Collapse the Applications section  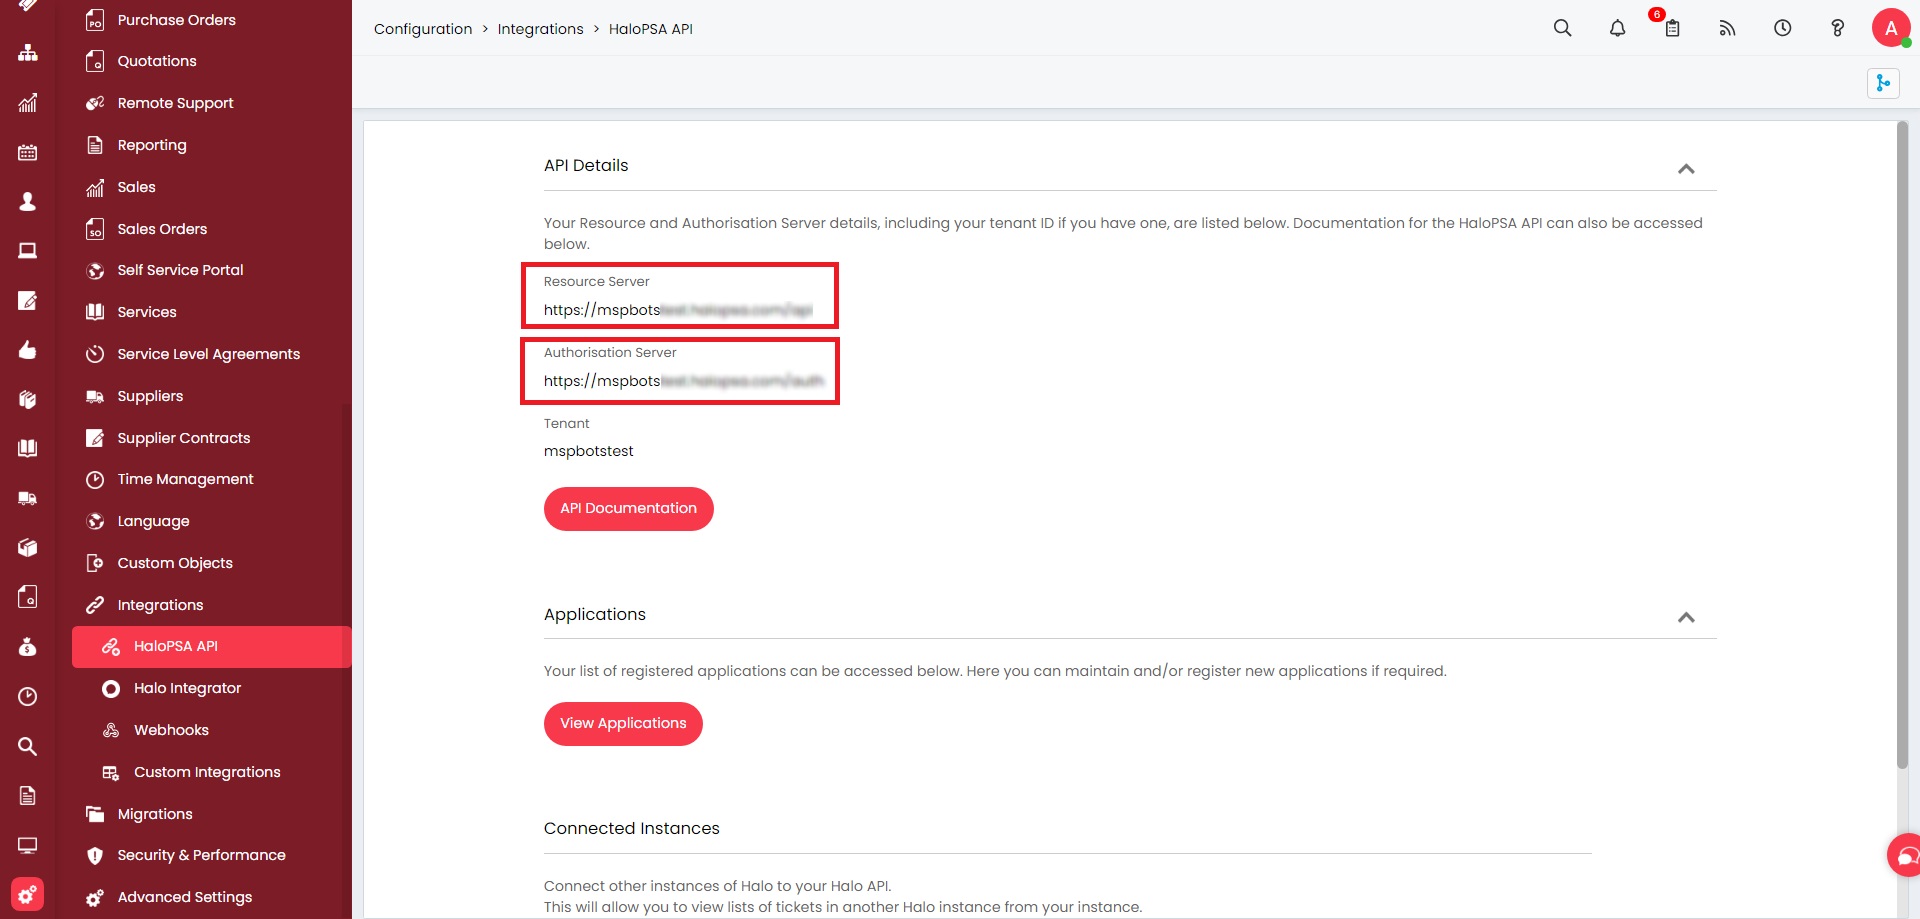click(1686, 617)
